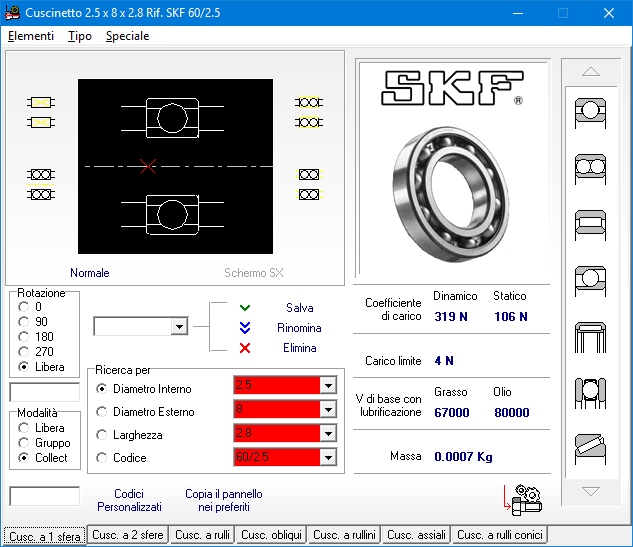Switch to Cusc. a 2 sfere tab

[128, 535]
